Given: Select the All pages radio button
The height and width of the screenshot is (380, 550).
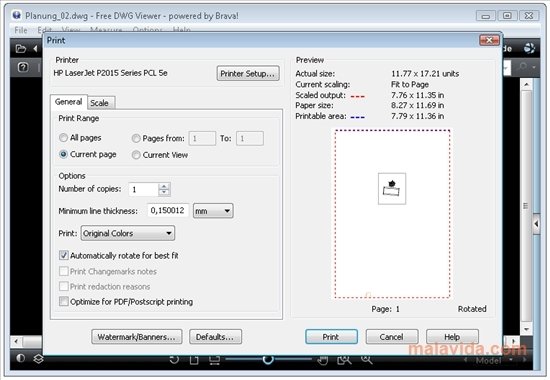Looking at the screenshot, I should (63, 138).
